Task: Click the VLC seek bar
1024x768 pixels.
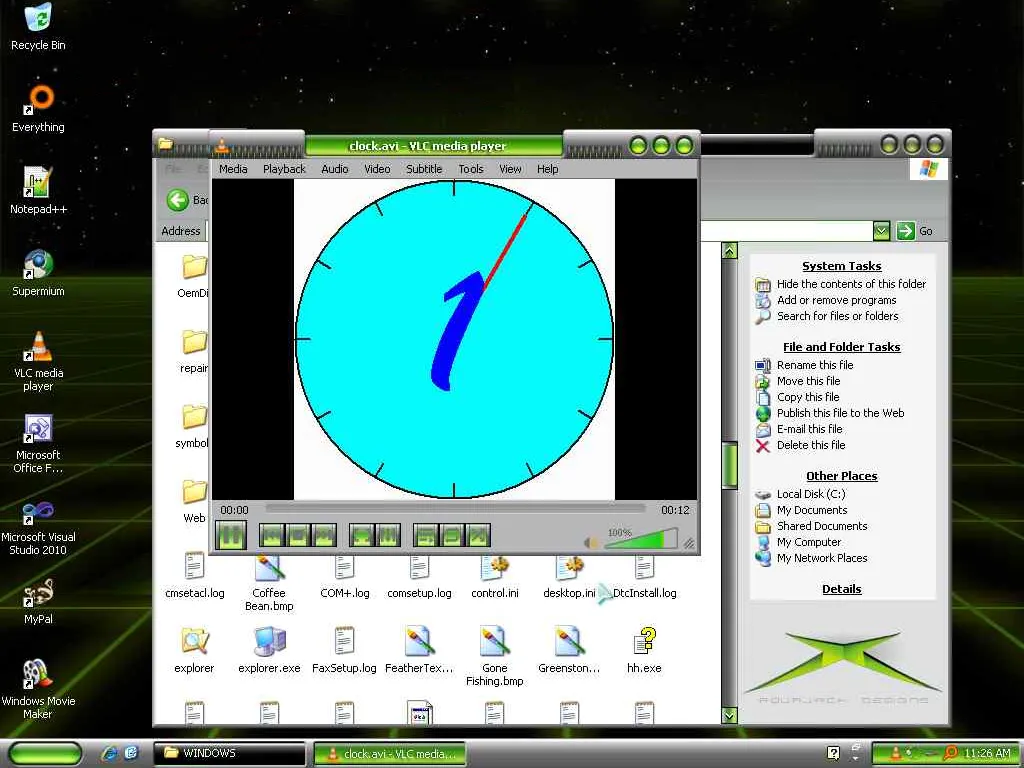Action: (x=455, y=508)
